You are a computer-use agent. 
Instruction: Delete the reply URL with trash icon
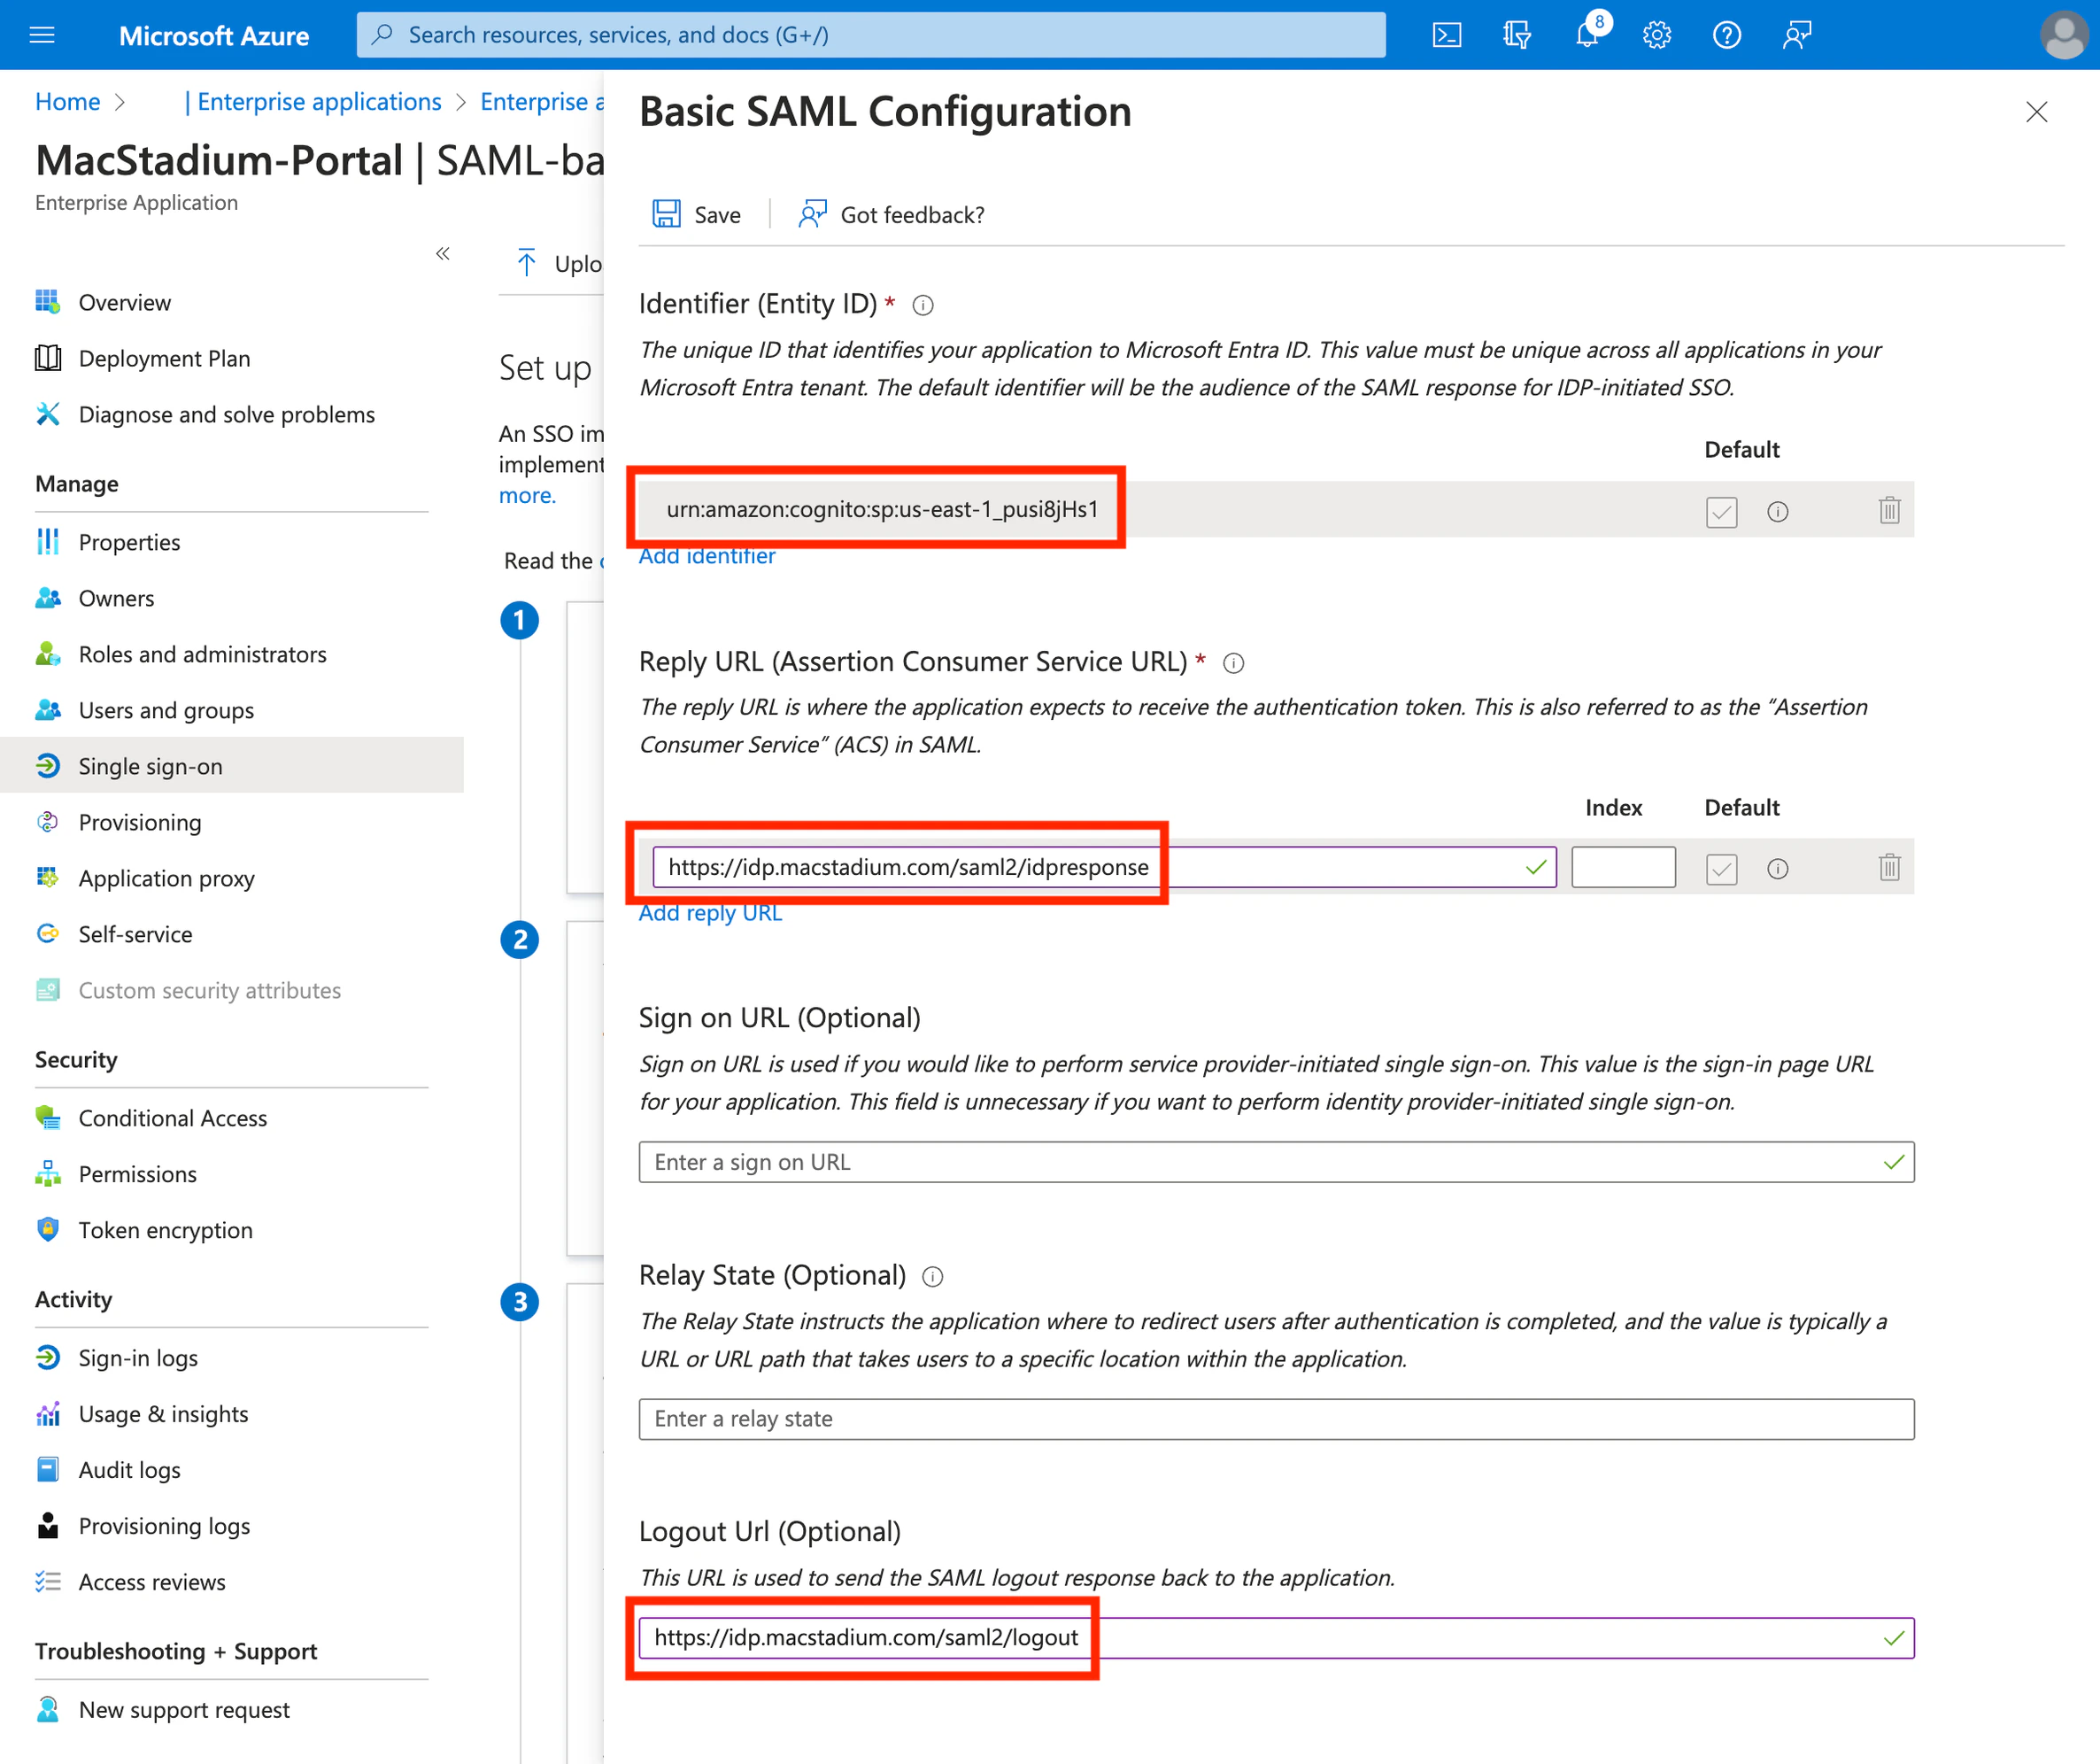coord(1889,868)
